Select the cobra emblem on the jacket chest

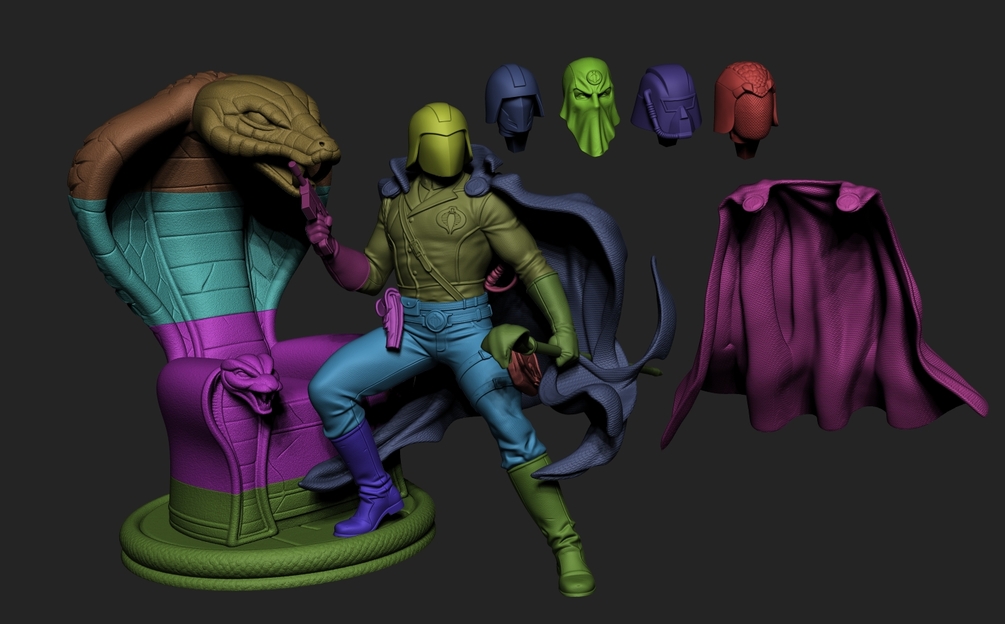click(x=451, y=219)
